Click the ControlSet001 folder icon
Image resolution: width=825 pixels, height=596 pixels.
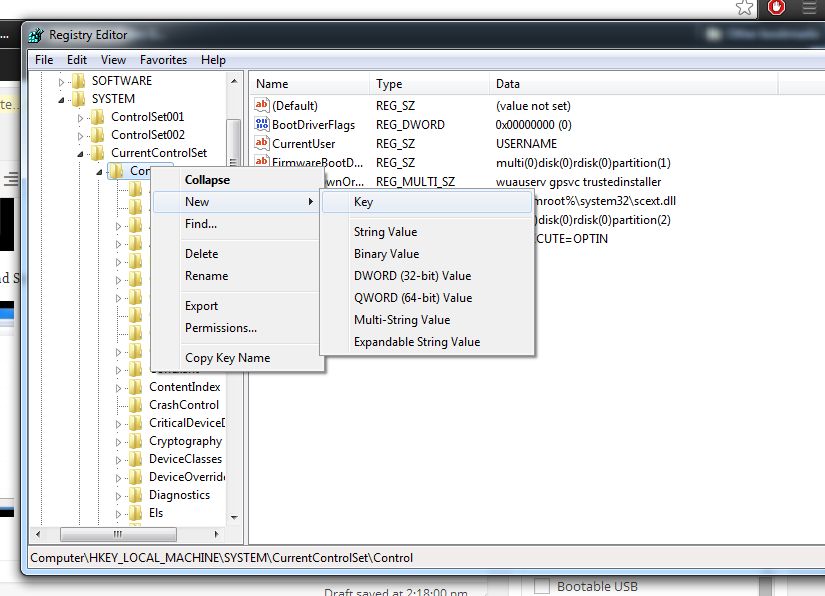click(97, 117)
